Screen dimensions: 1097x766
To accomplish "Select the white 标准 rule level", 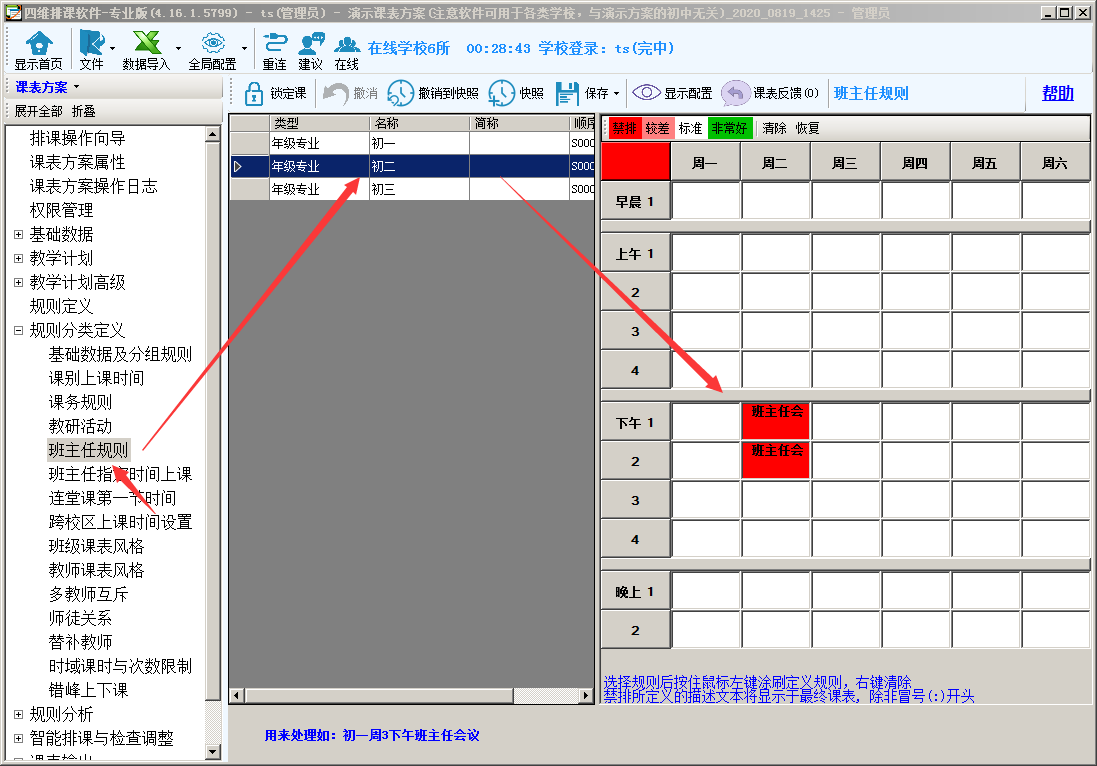I will click(x=690, y=128).
